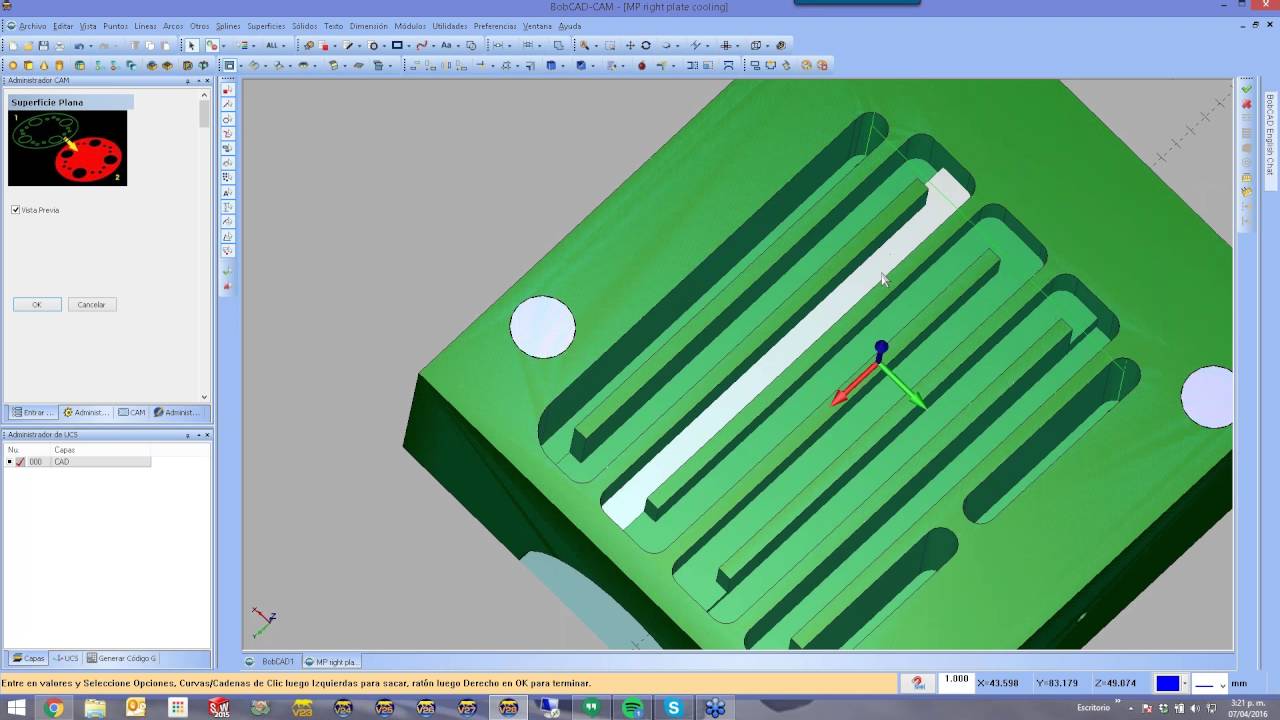This screenshot has width=1280, height=720.
Task: Select the arrow pointer selection tool
Action: coord(192,46)
